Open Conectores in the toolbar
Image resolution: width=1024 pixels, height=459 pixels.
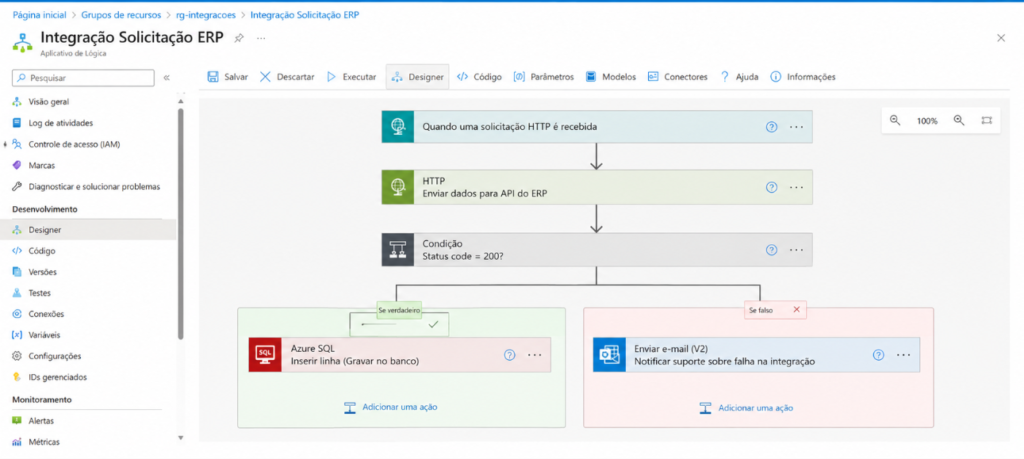pyautogui.click(x=677, y=76)
